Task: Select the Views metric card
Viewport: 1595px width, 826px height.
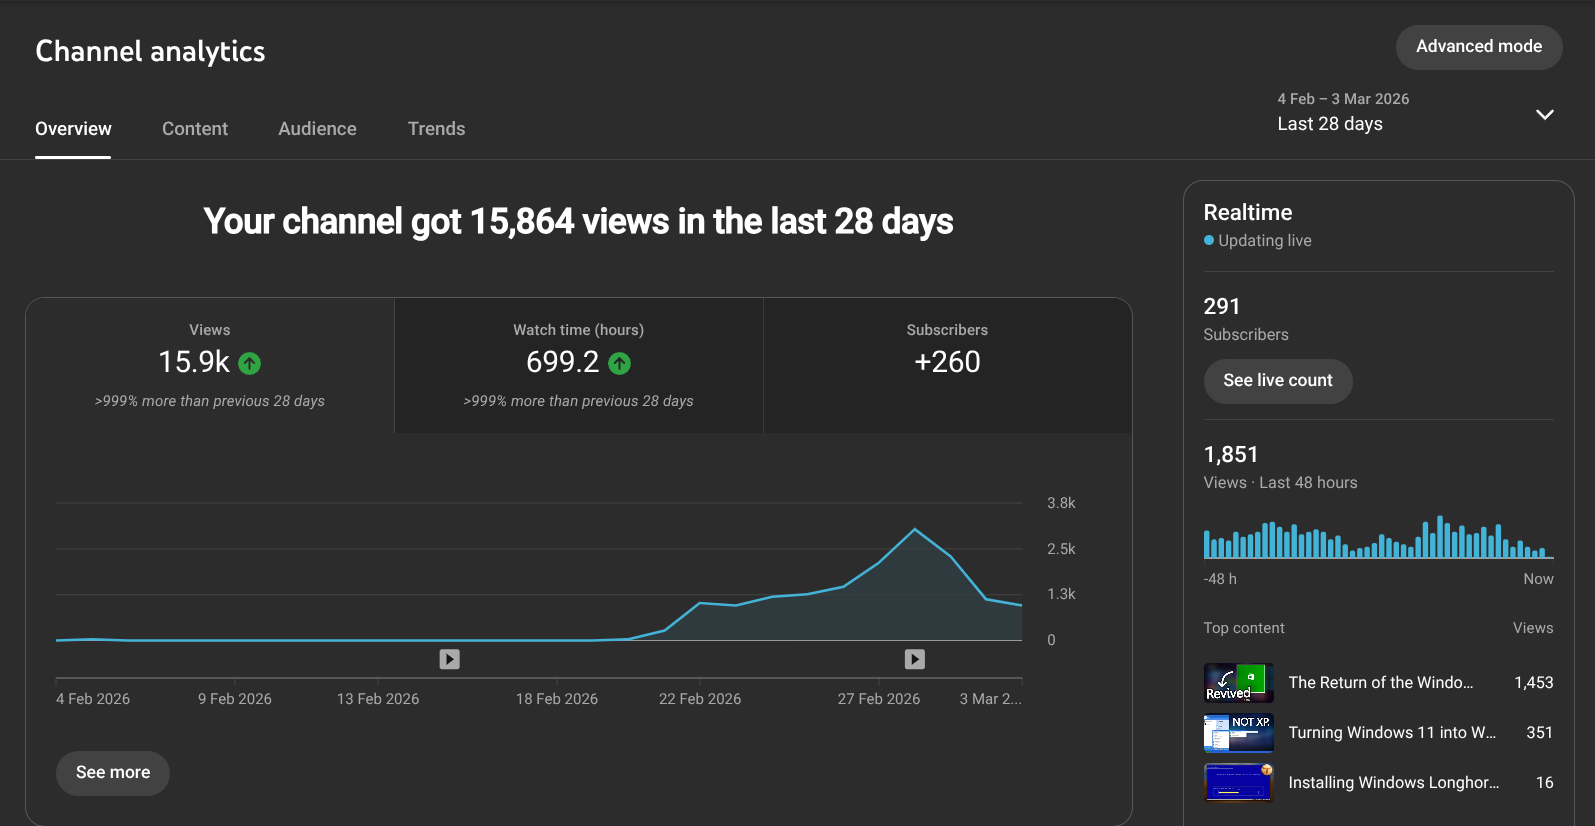Action: [210, 365]
